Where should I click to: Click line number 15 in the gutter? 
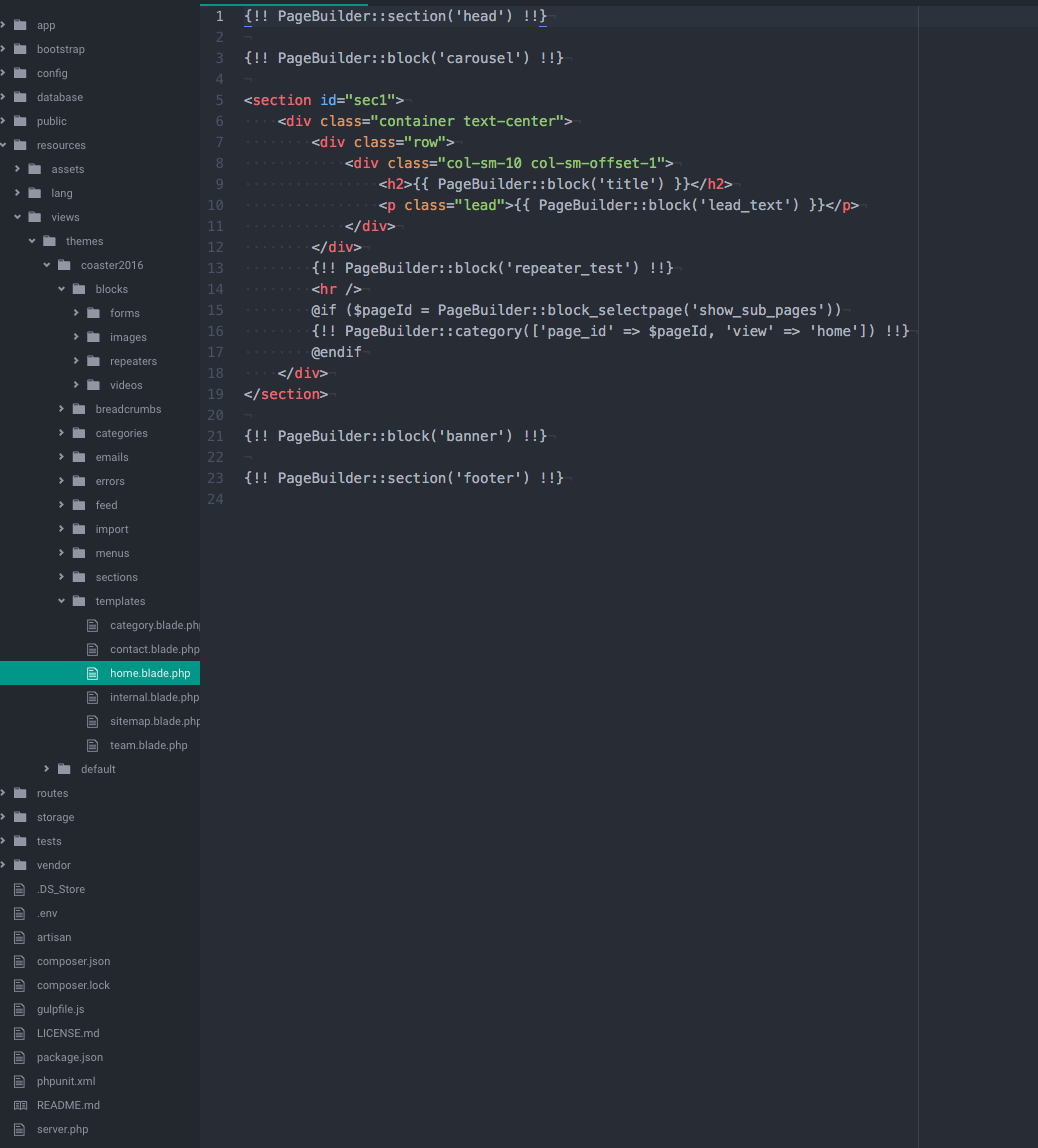pos(215,310)
